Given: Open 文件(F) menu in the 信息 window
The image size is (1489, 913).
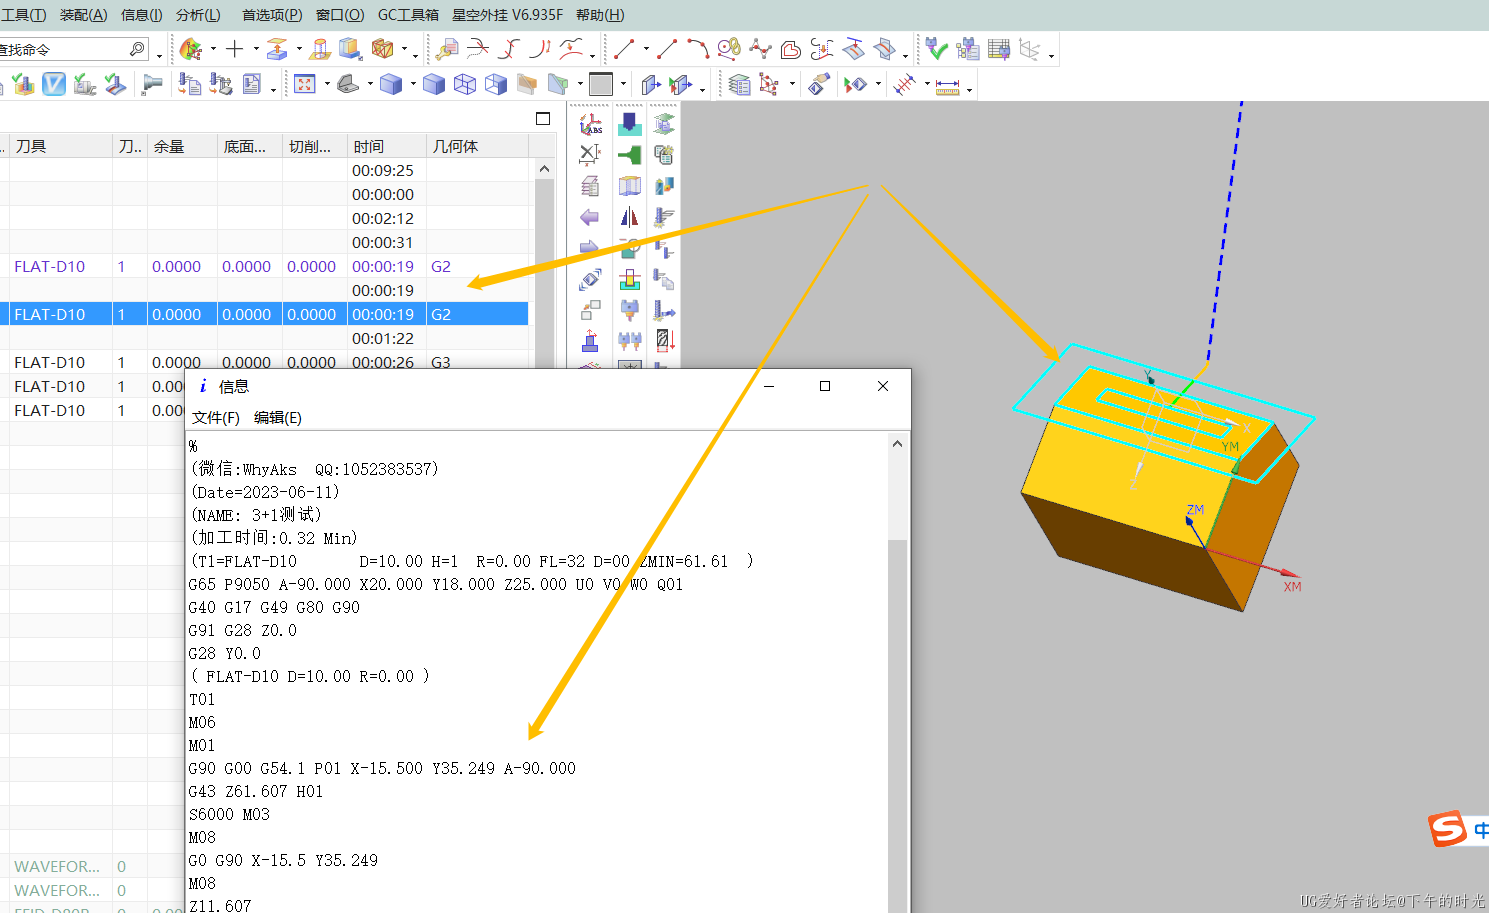Looking at the screenshot, I should [x=216, y=418].
